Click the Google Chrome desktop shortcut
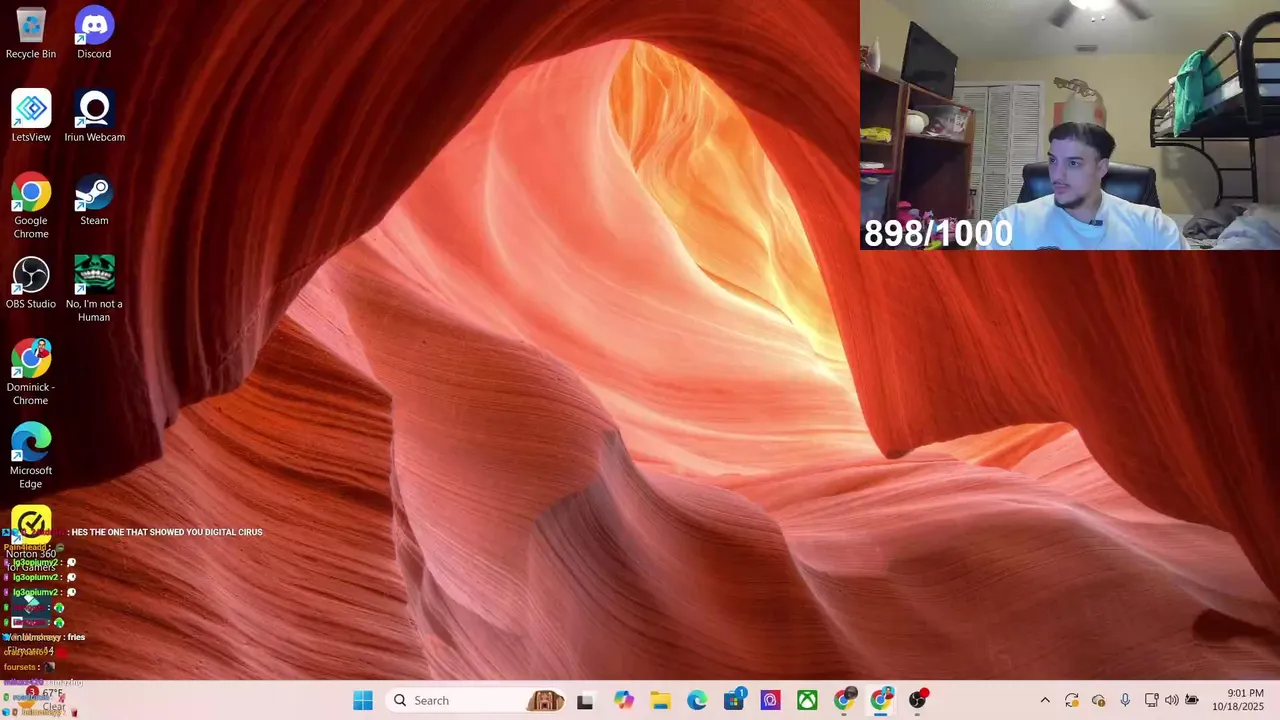The height and width of the screenshot is (720, 1280). click(31, 206)
